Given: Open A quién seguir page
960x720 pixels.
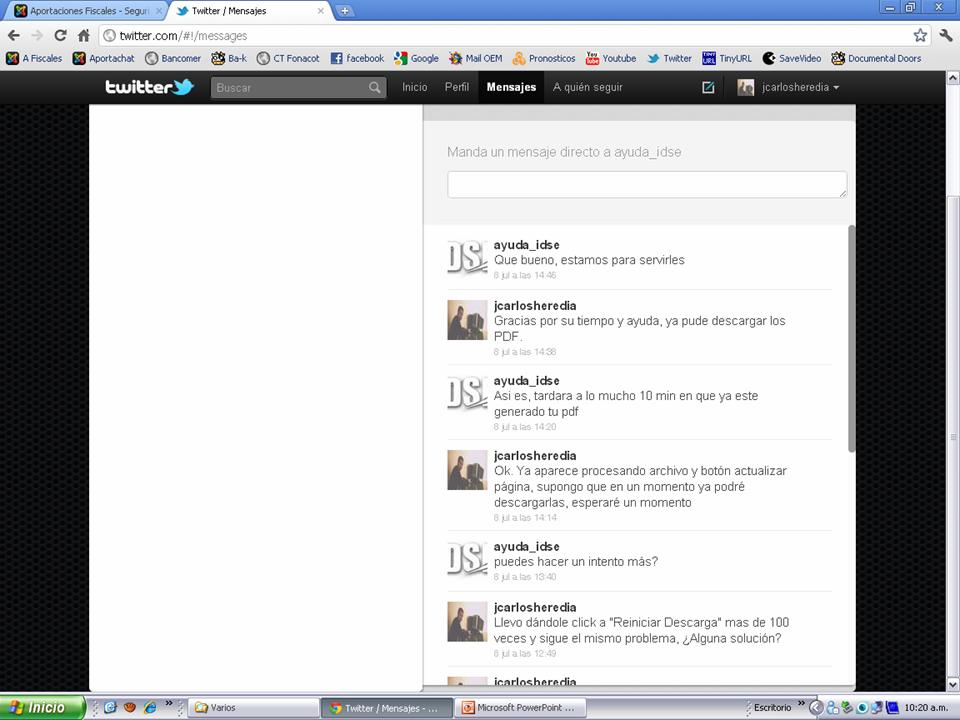Looking at the screenshot, I should click(x=588, y=88).
